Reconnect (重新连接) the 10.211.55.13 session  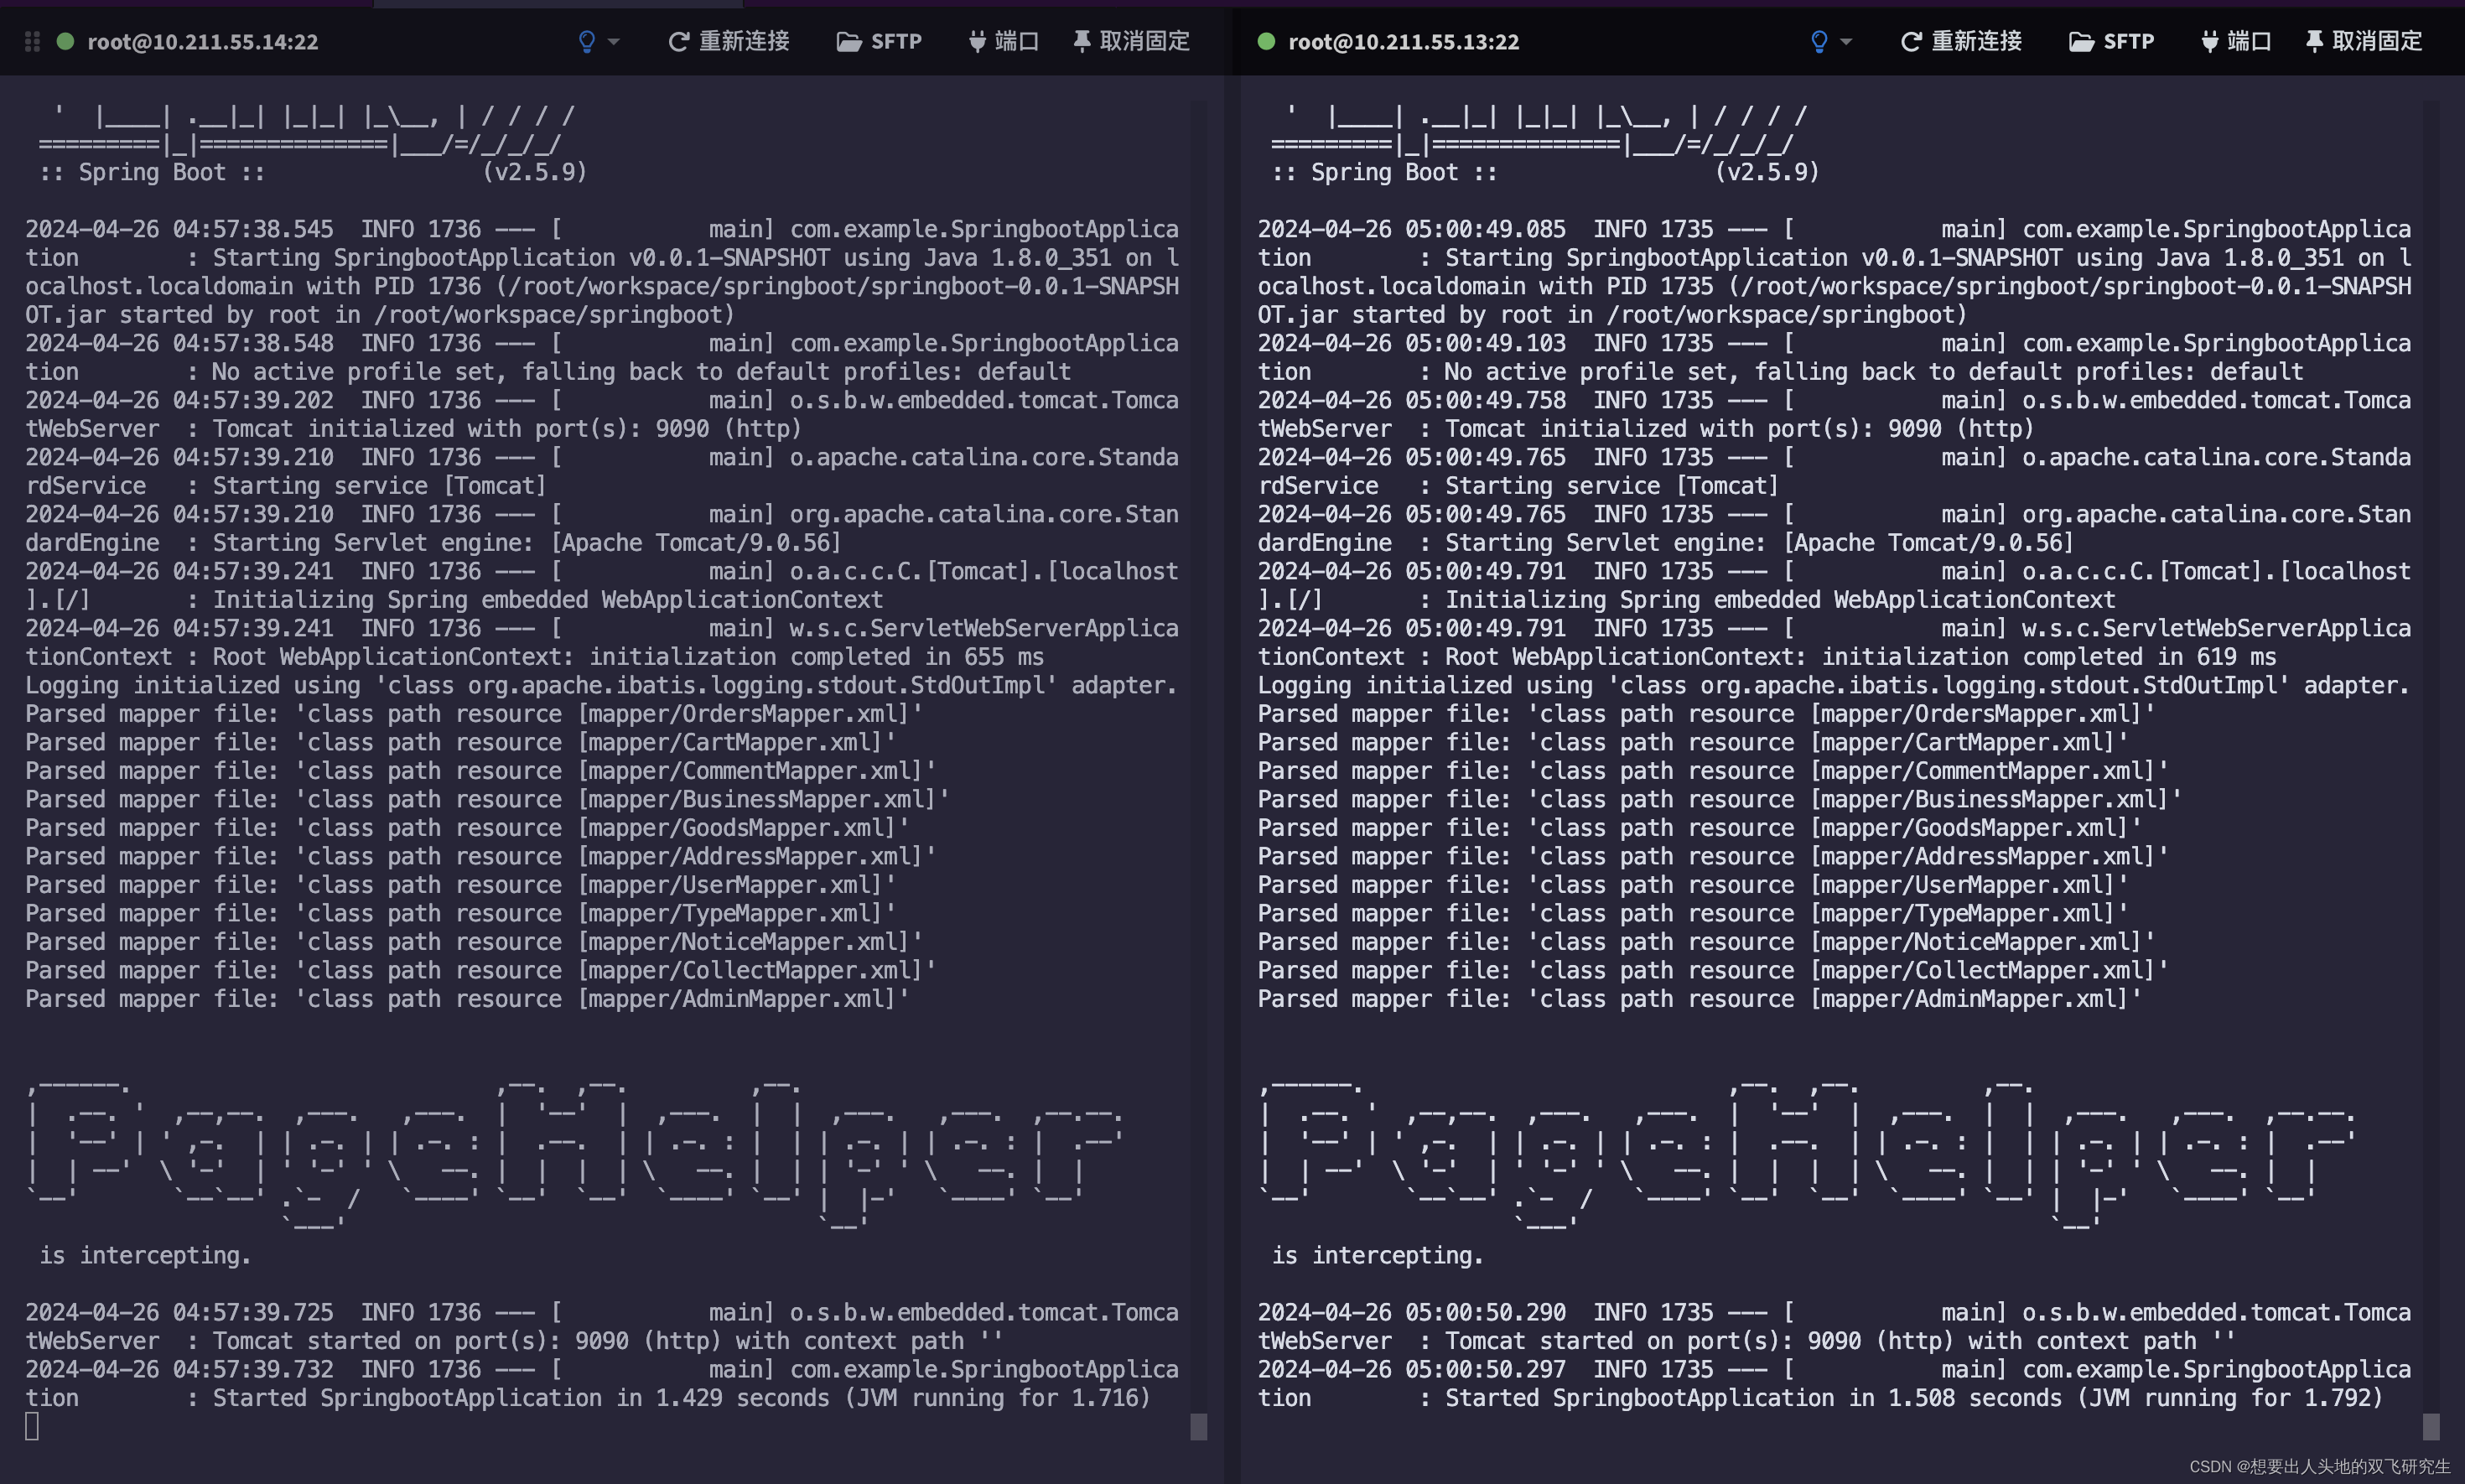tap(1961, 41)
